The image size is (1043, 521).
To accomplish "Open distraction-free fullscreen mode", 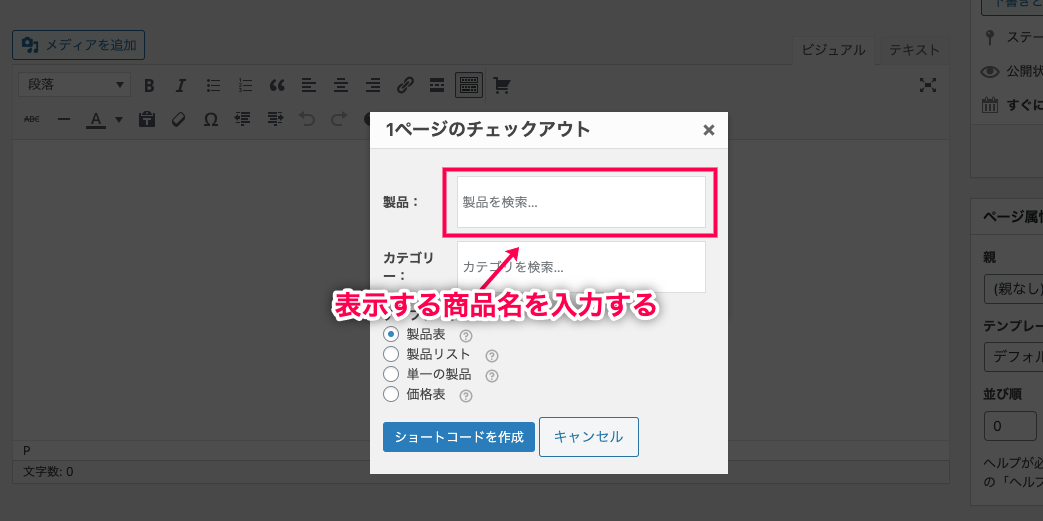I will coord(928,85).
